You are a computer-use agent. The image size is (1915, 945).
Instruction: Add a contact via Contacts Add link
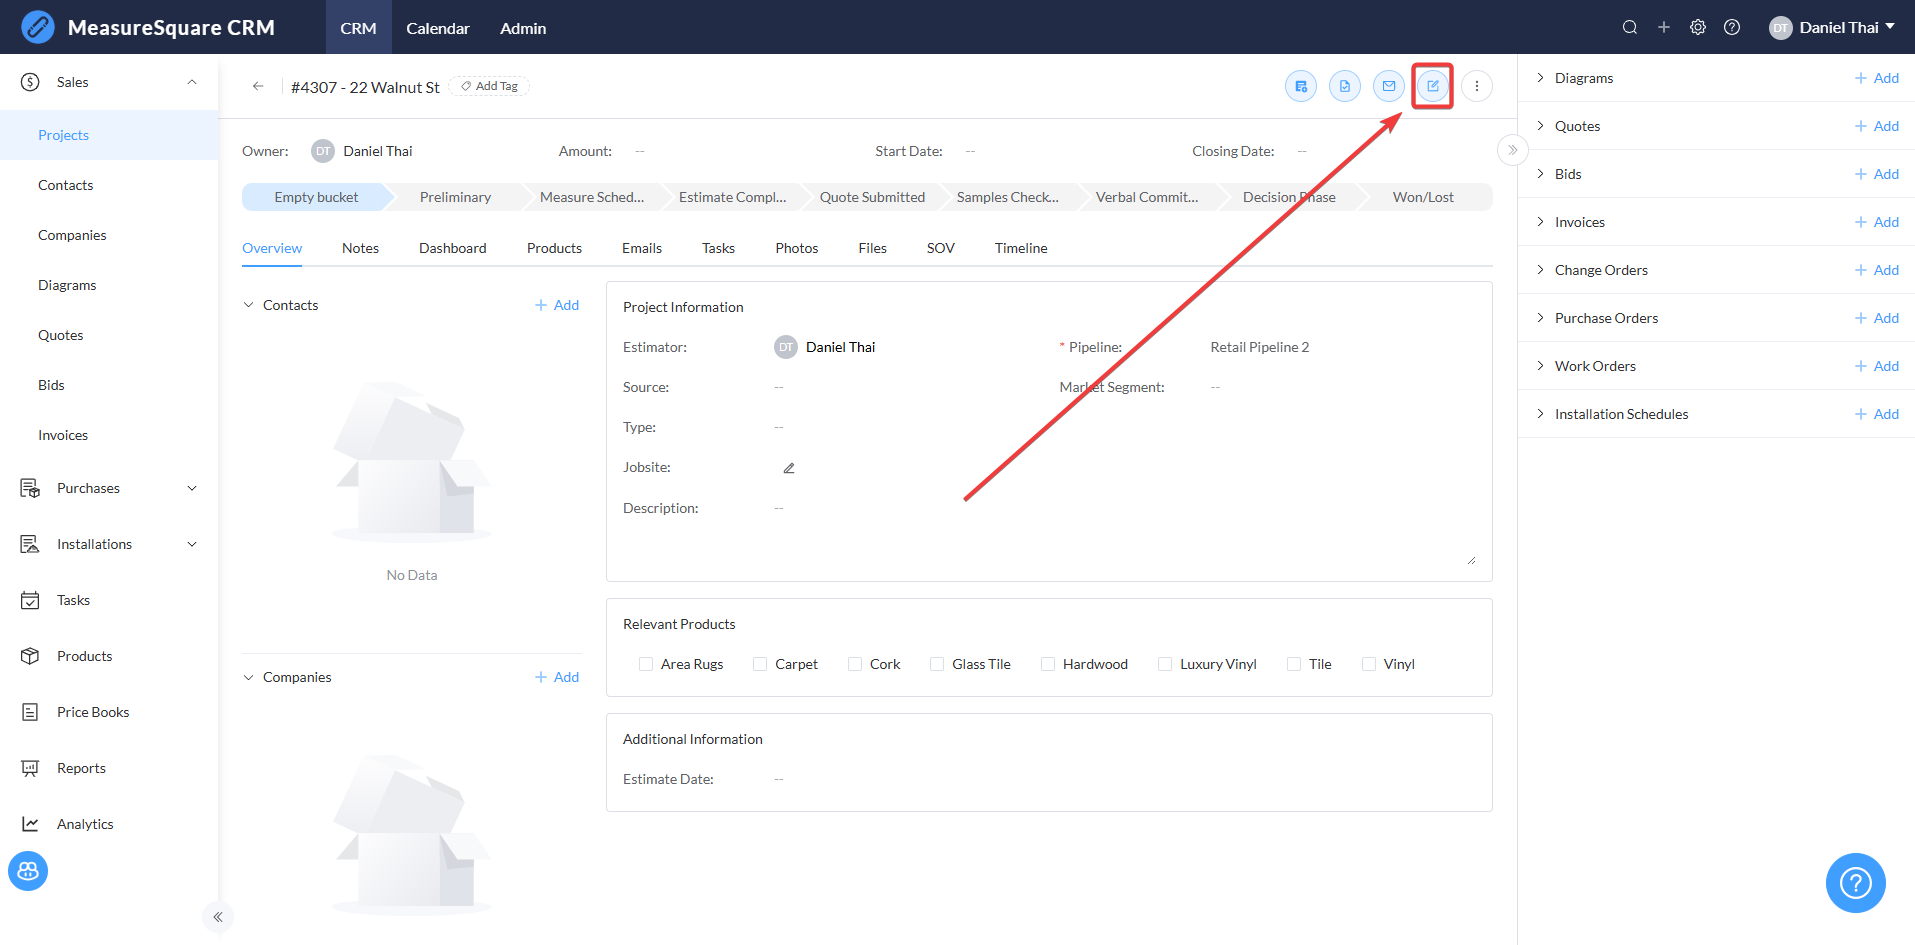click(x=557, y=305)
